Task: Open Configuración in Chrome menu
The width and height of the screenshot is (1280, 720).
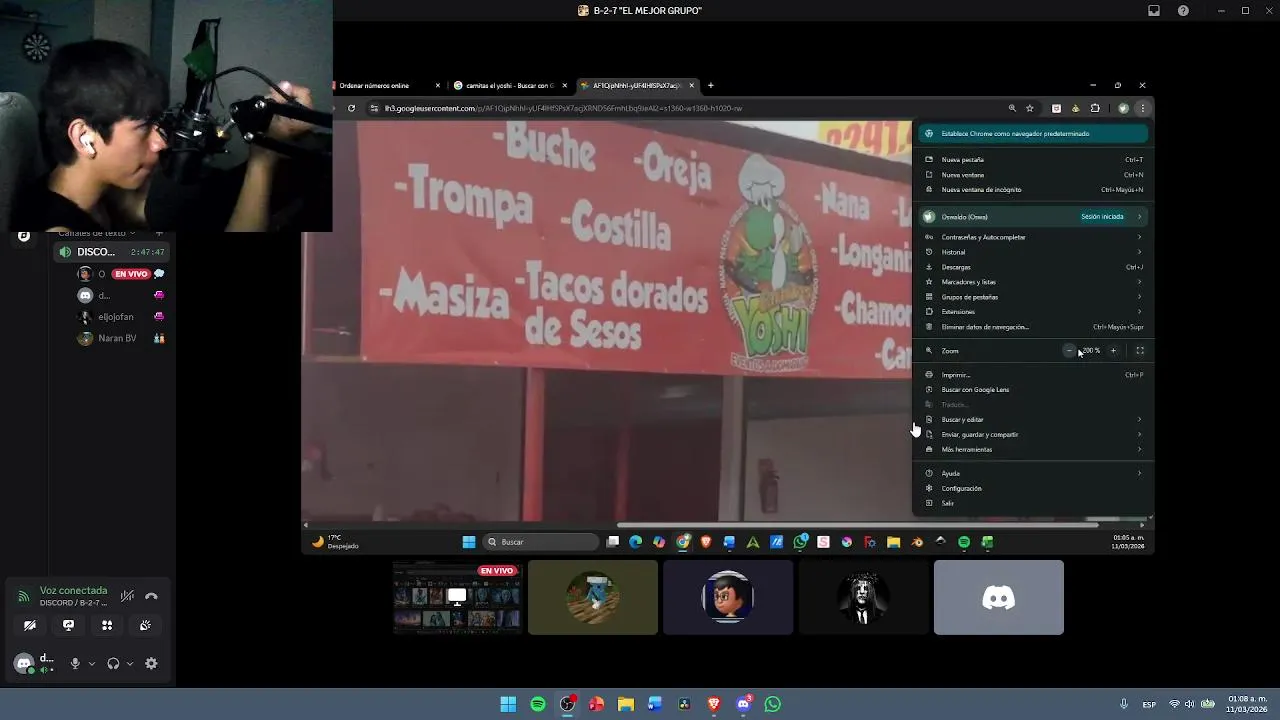Action: point(1034,489)
